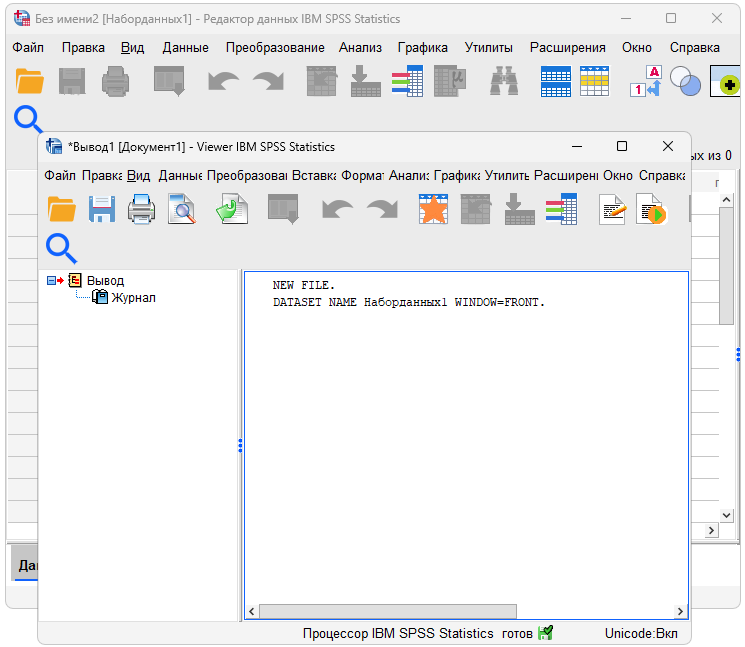Screen dimensions: 745x647
Task: Click left arrow of Viewer horizontal scrollbar
Action: [x=252, y=611]
